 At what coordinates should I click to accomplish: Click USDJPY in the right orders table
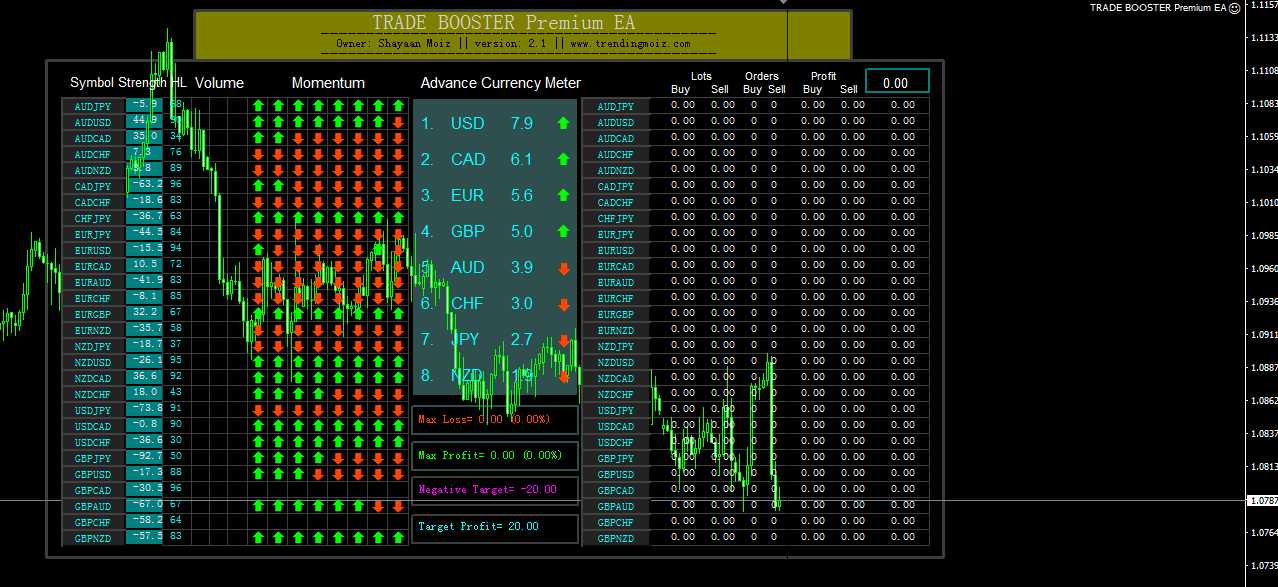pyautogui.click(x=616, y=410)
